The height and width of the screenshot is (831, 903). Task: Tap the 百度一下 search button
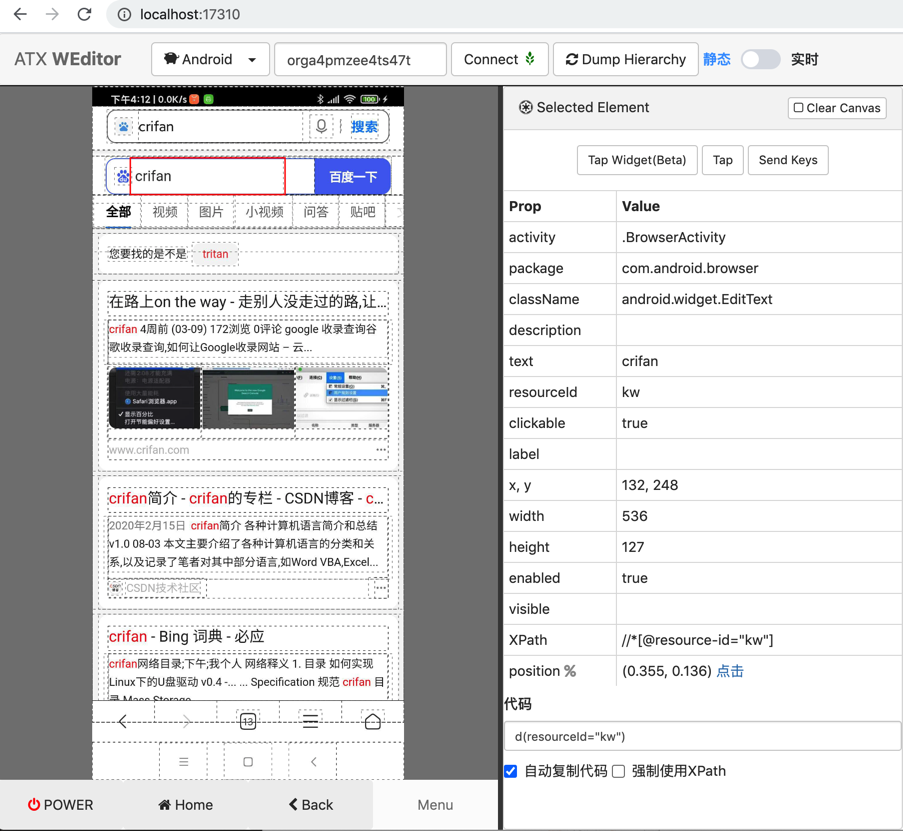tap(352, 176)
